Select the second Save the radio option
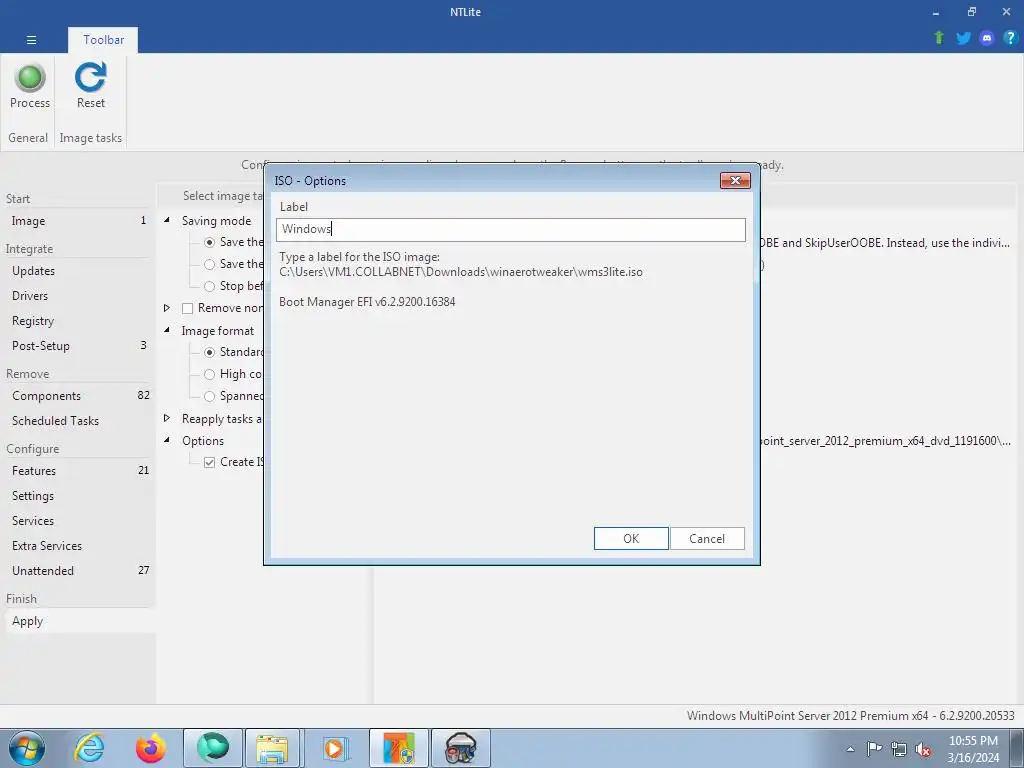 (x=209, y=264)
